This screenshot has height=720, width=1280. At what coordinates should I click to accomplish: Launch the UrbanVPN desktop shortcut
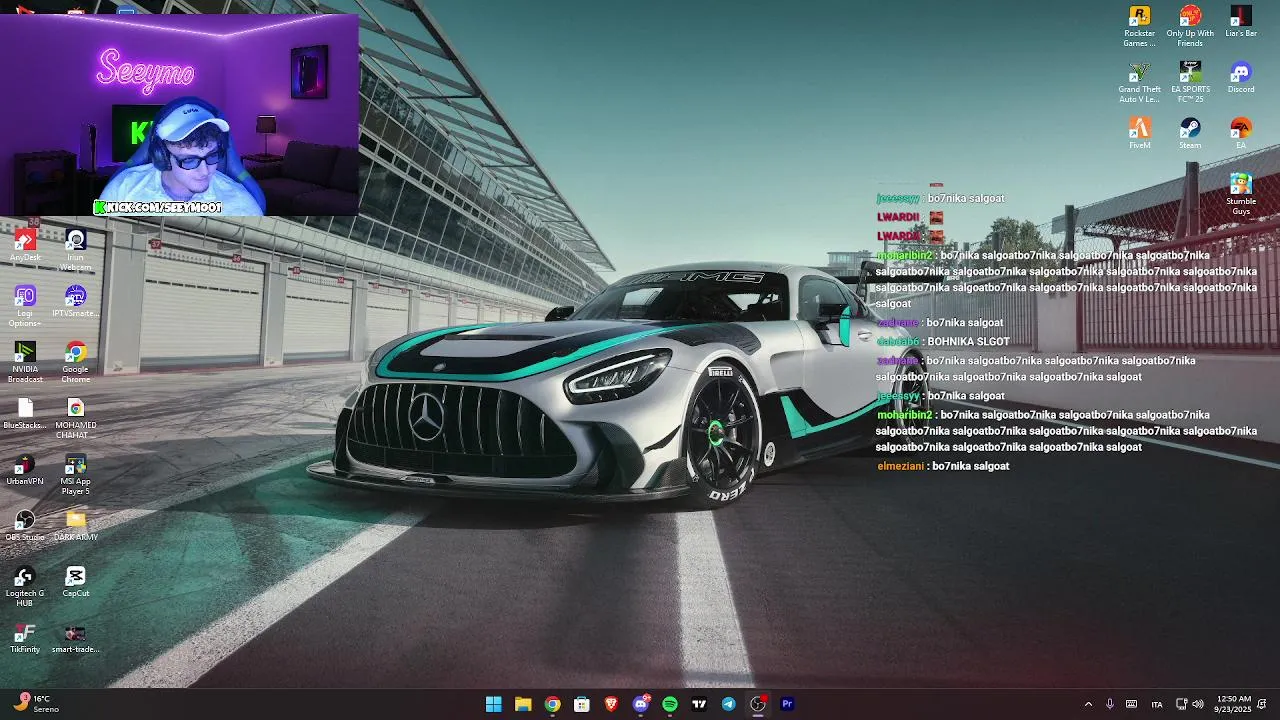tap(25, 469)
